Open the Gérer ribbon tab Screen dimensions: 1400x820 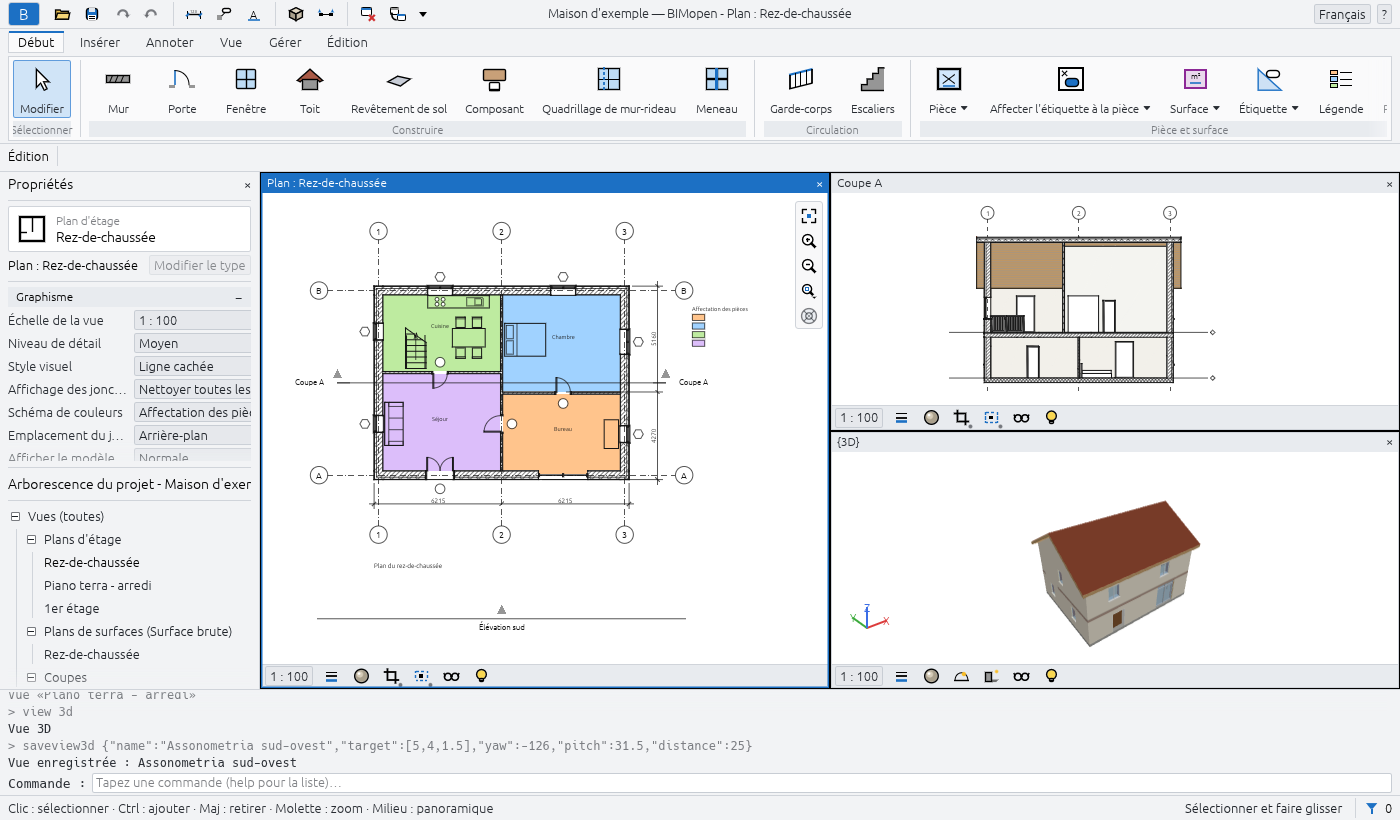(x=285, y=42)
